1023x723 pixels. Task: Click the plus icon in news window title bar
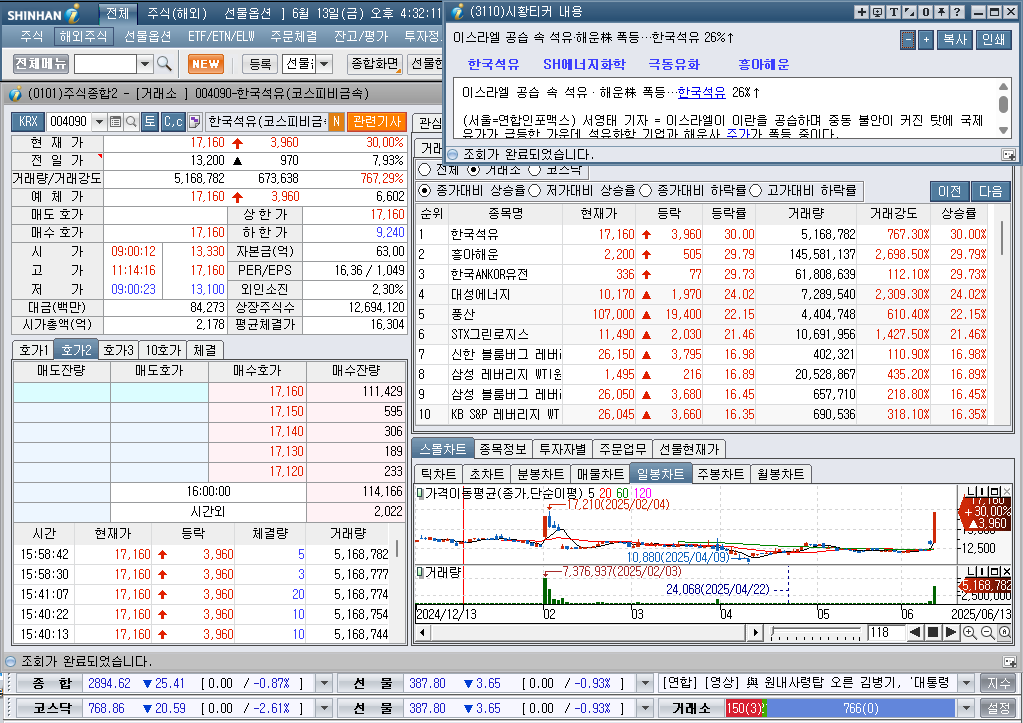click(862, 12)
